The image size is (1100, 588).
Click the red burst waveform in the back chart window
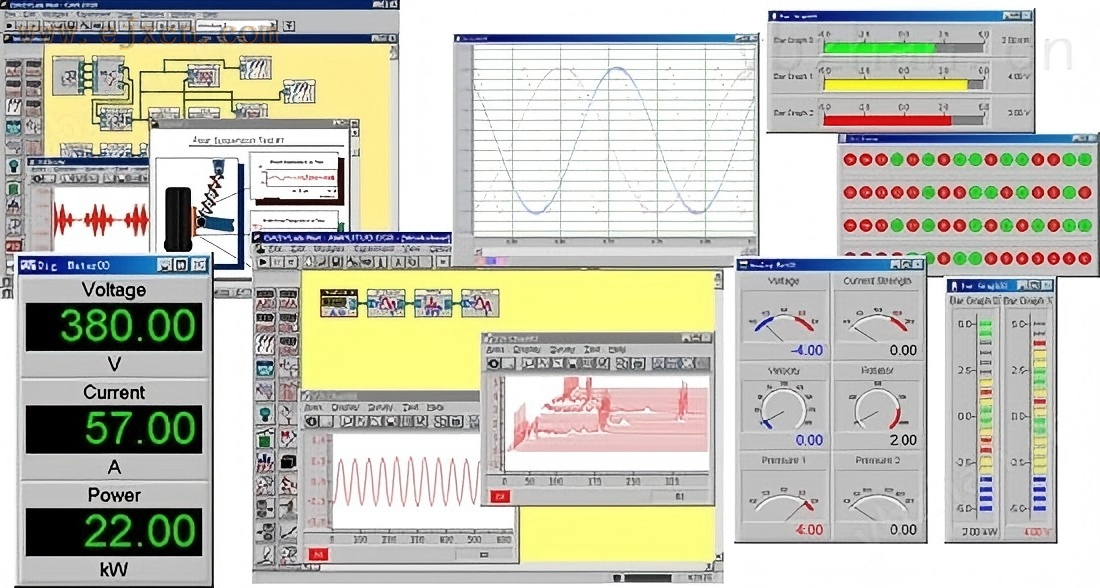click(100, 220)
